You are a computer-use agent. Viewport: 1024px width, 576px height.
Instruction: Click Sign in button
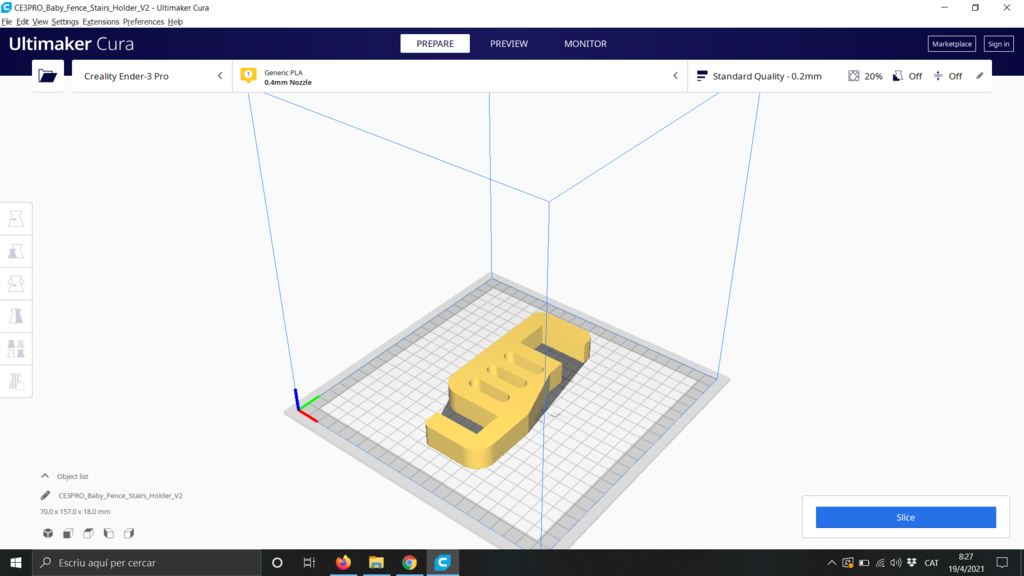point(999,44)
